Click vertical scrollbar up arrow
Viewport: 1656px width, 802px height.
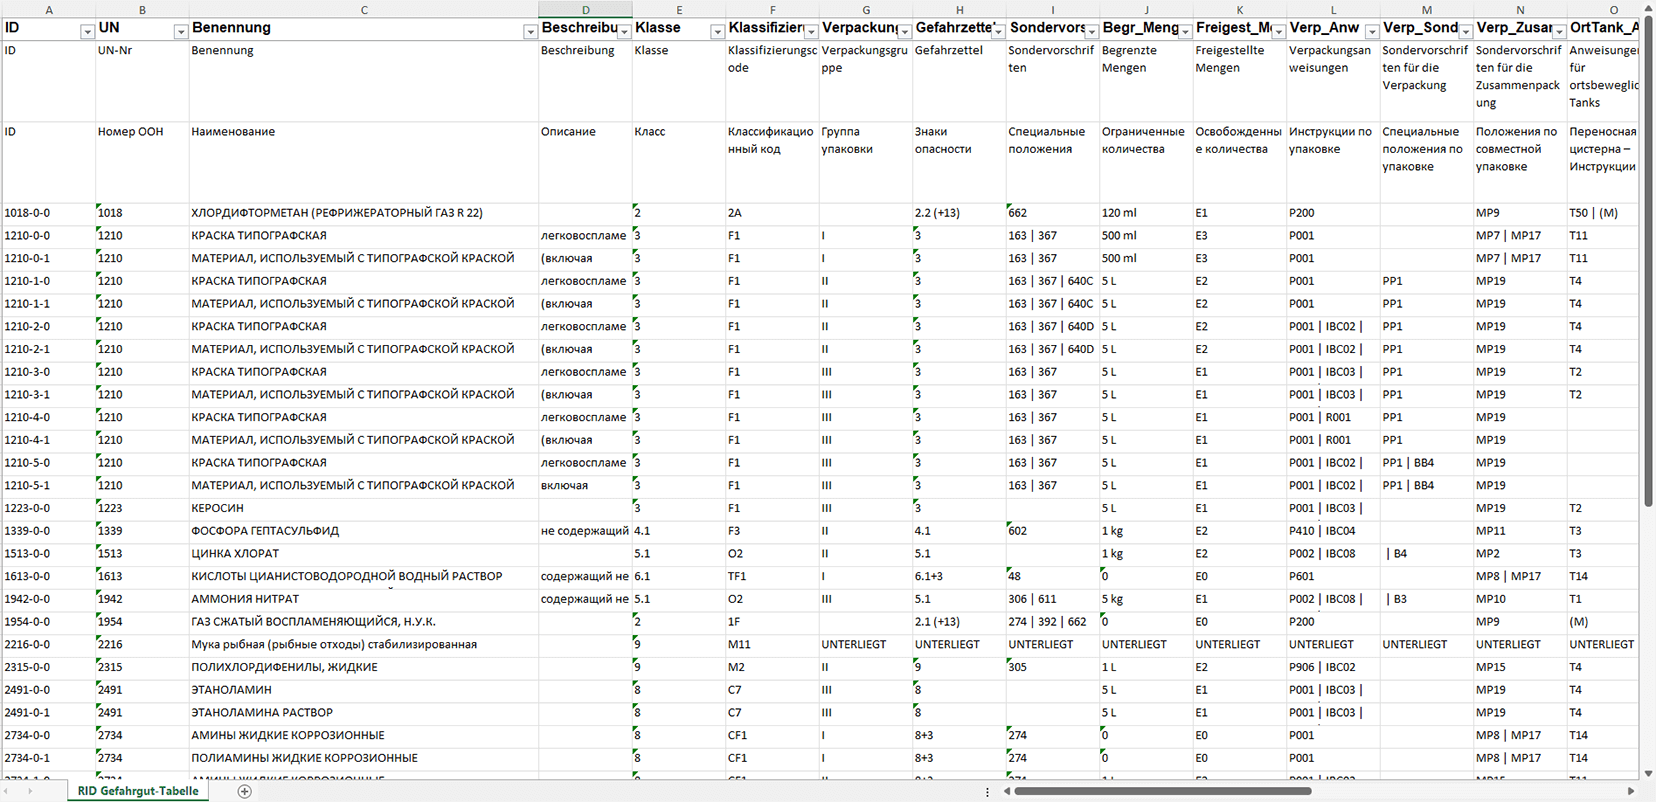tap(1647, 8)
